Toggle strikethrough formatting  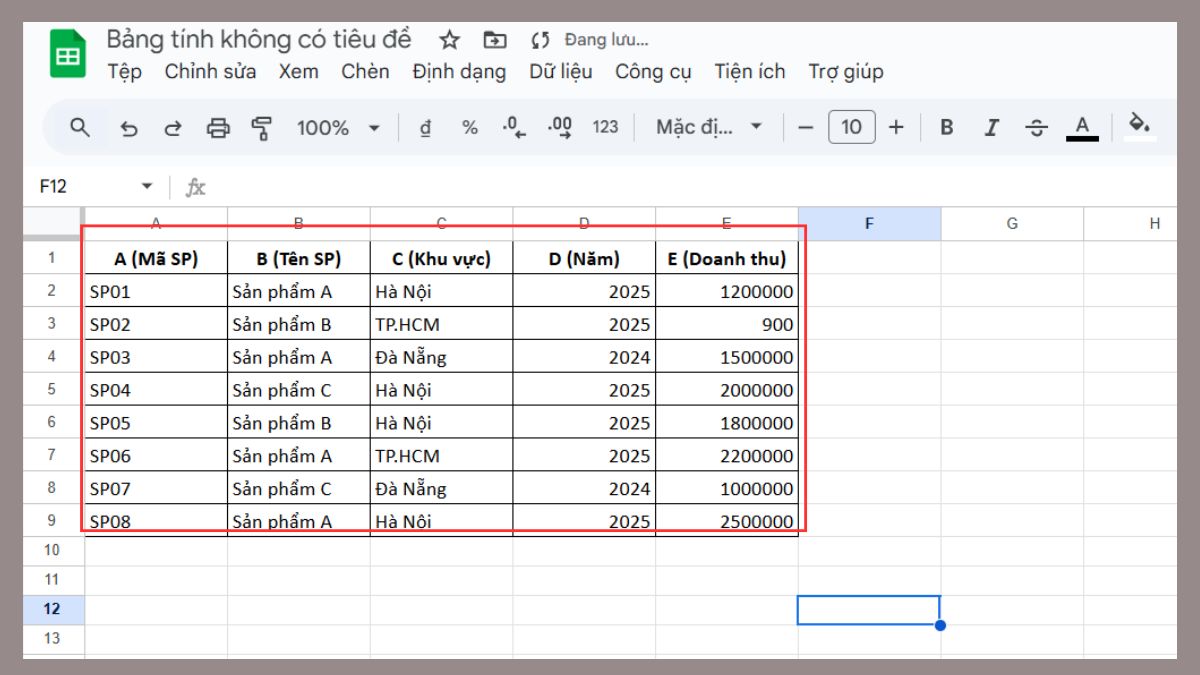point(1037,127)
